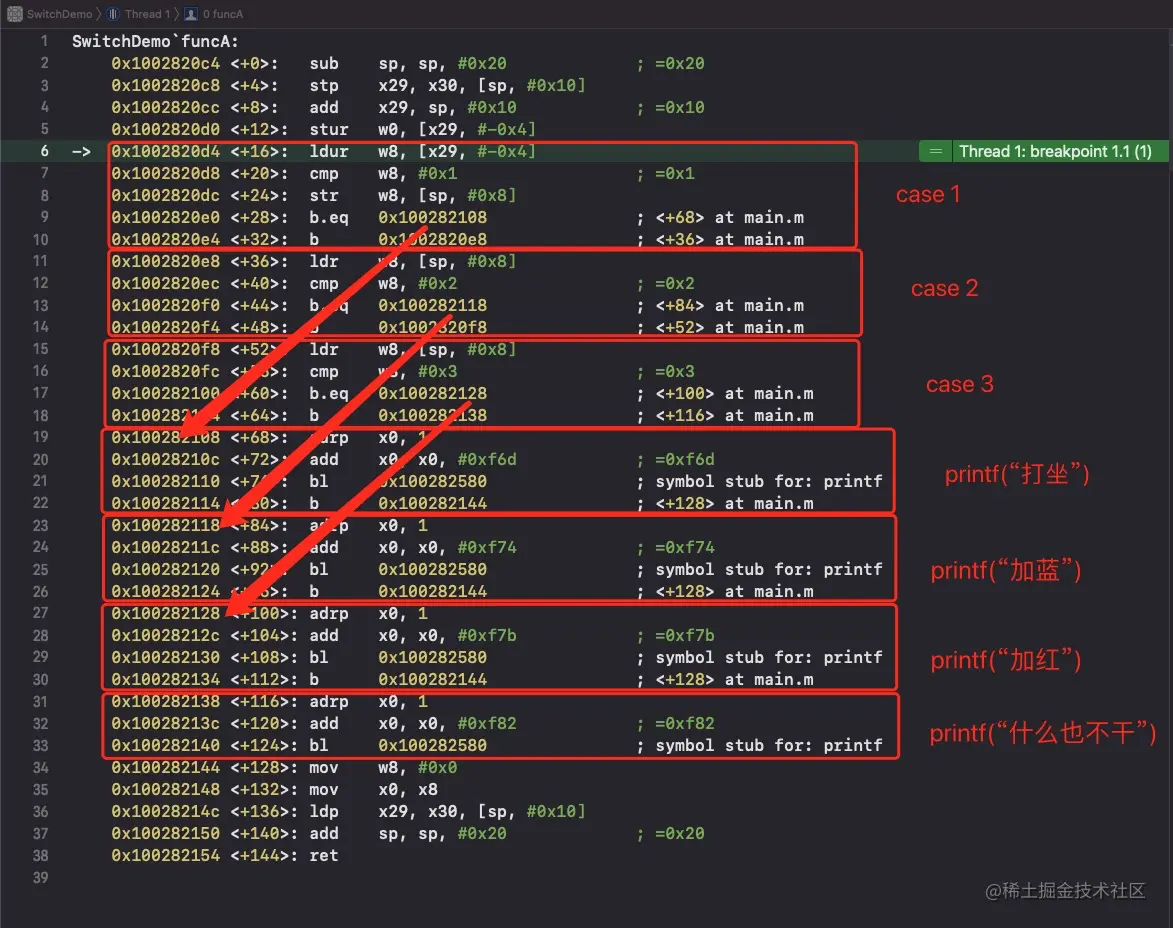
Task: Click address 0x1002820cc at offset <+8>
Action: [x=165, y=107]
